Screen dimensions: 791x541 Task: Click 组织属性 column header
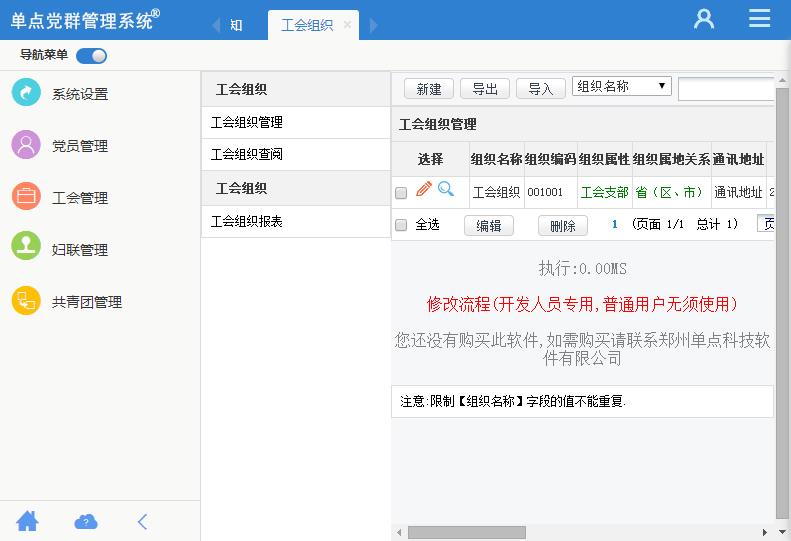(604, 159)
